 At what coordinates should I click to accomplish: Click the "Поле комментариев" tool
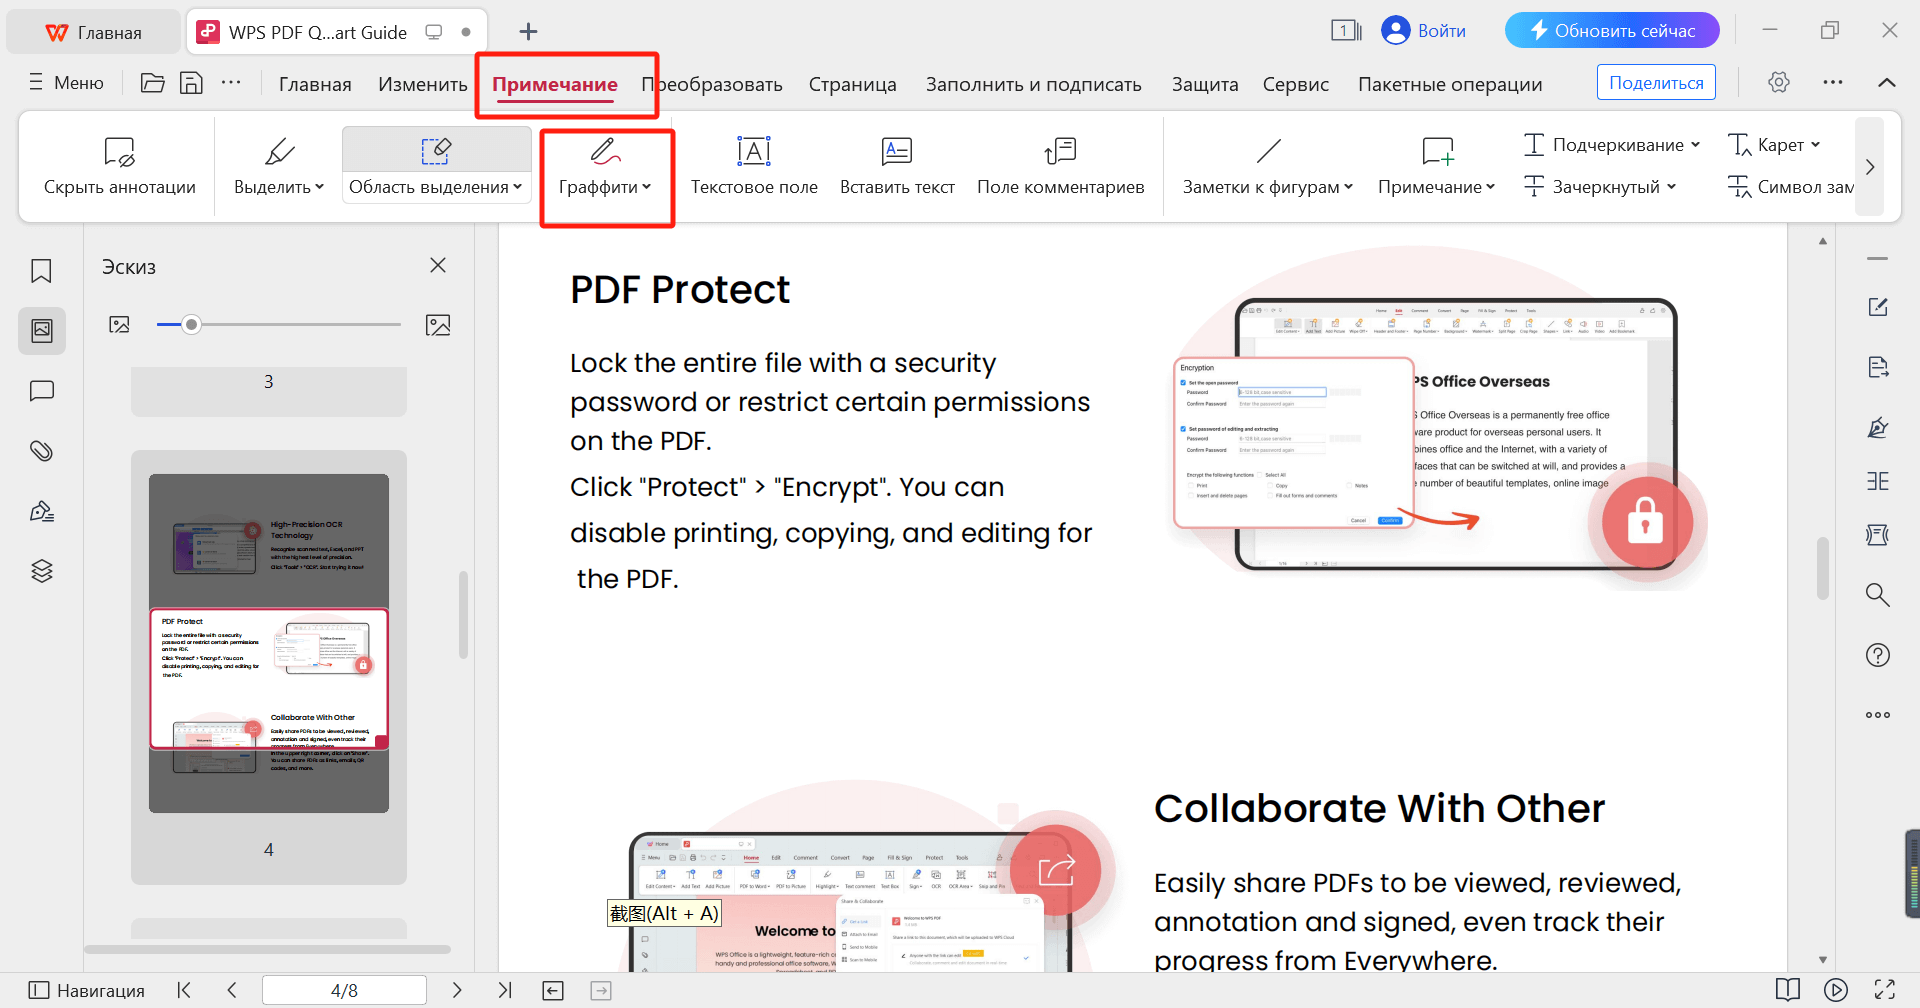[x=1060, y=165]
